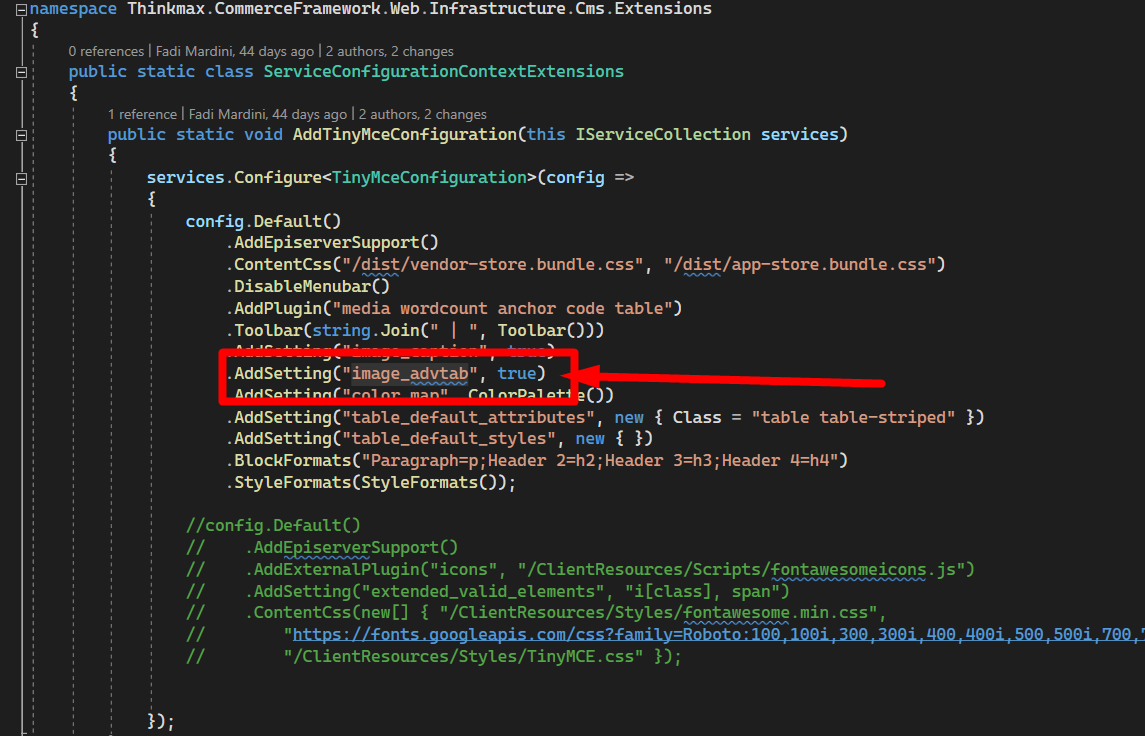The width and height of the screenshot is (1145, 736).
Task: Click the StyleFormats() argument call
Action: 432,482
